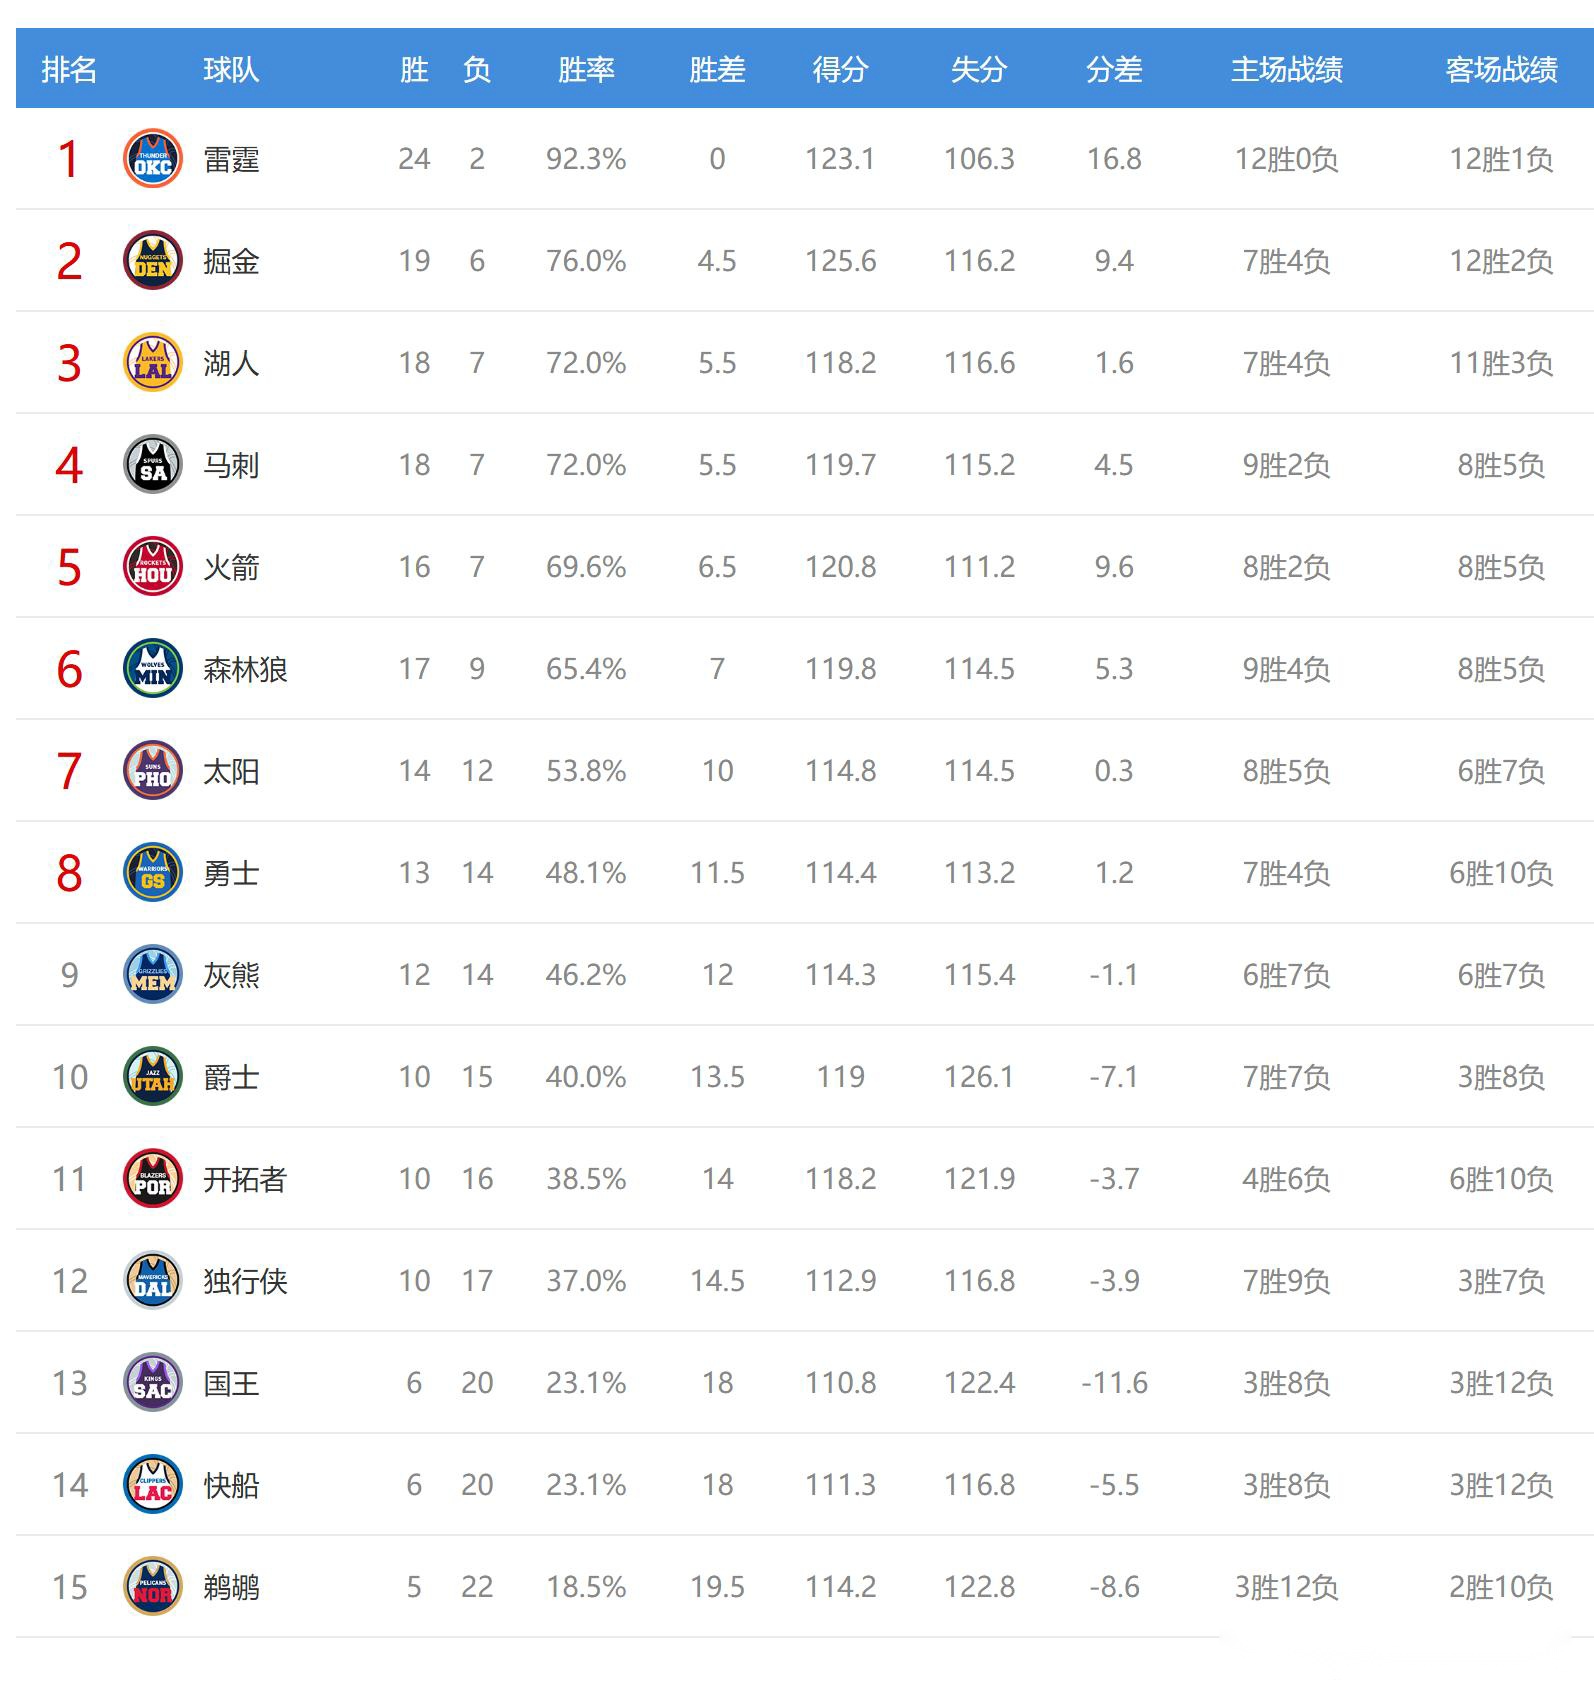
Task: Select the Suns PHO team logo
Action: [x=152, y=771]
